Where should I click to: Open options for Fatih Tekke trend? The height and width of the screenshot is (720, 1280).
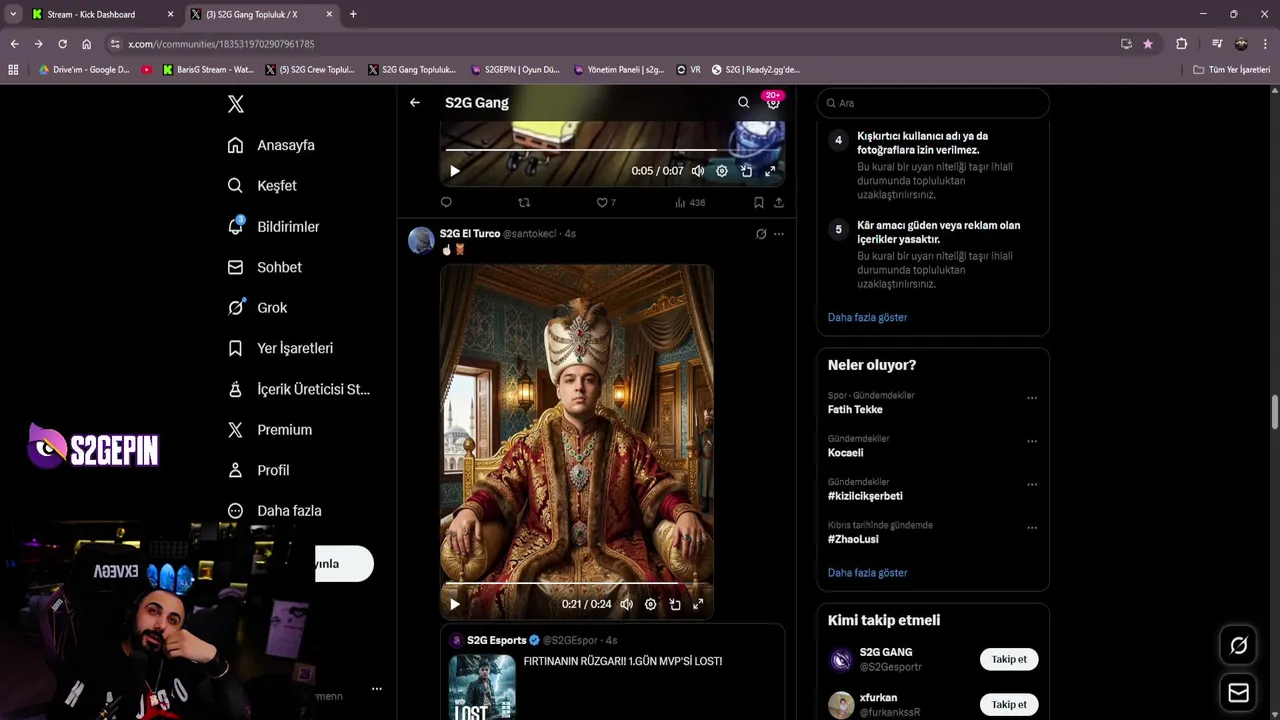pos(1032,398)
